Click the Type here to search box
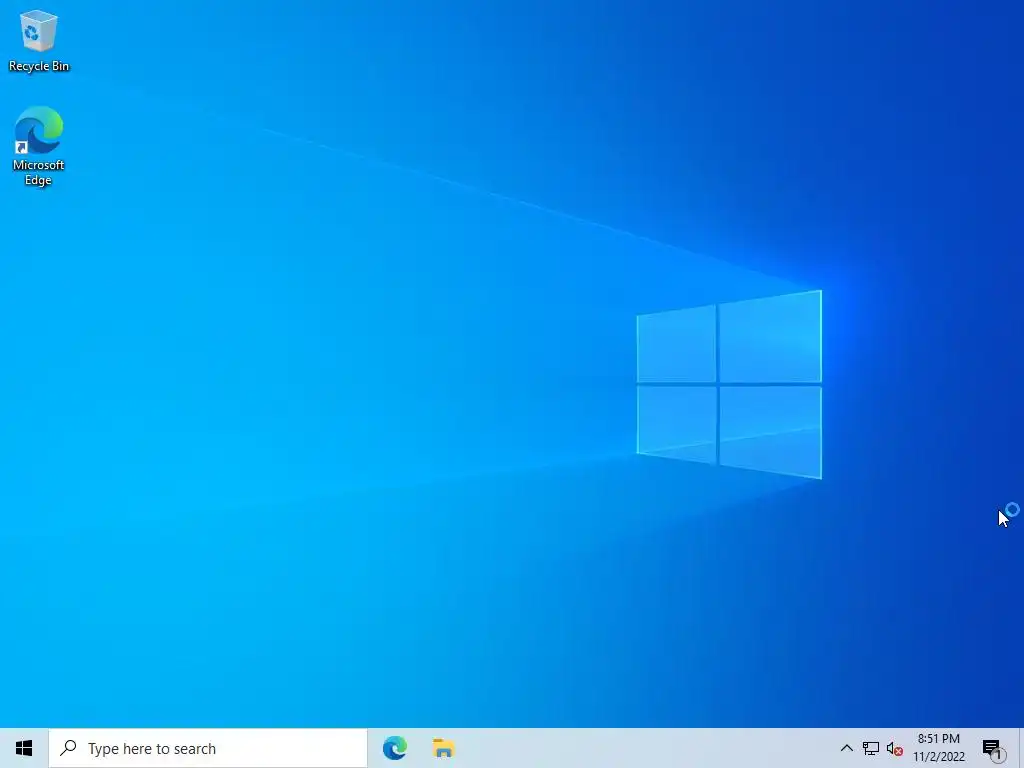This screenshot has width=1024, height=768. (x=208, y=748)
